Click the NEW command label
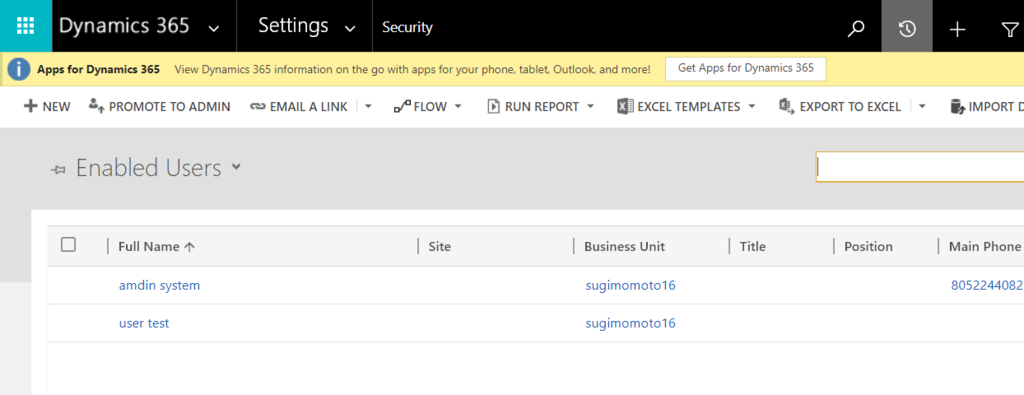Image resolution: width=1024 pixels, height=395 pixels. click(x=56, y=106)
